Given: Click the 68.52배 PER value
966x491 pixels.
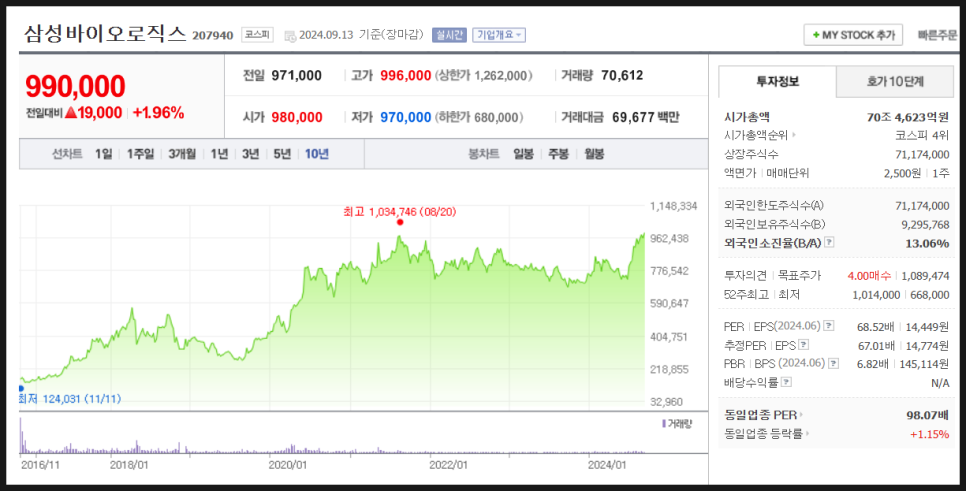Looking at the screenshot, I should point(875,327).
